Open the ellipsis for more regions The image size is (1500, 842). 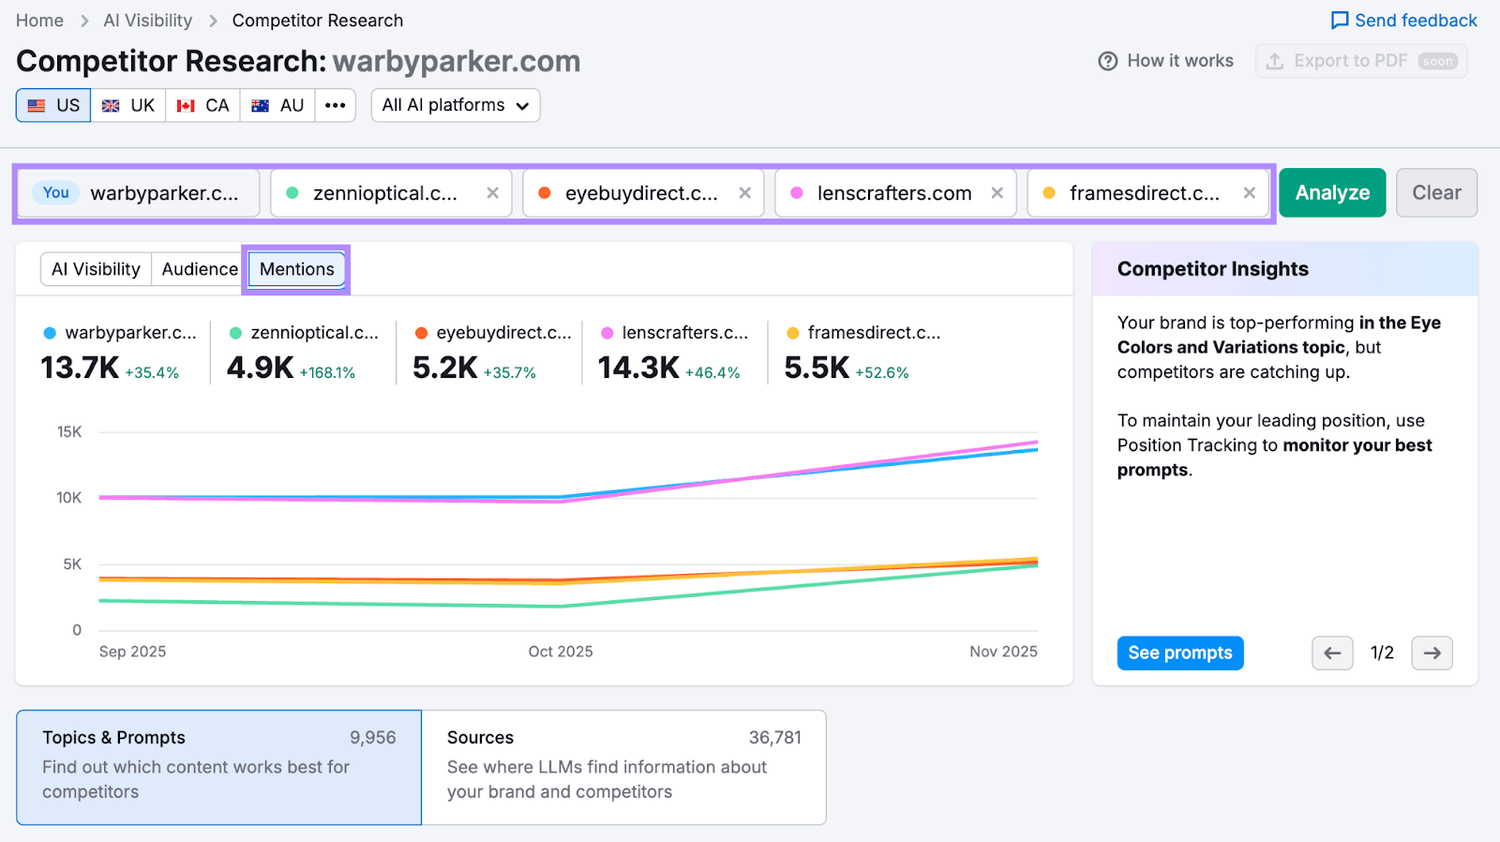335,105
